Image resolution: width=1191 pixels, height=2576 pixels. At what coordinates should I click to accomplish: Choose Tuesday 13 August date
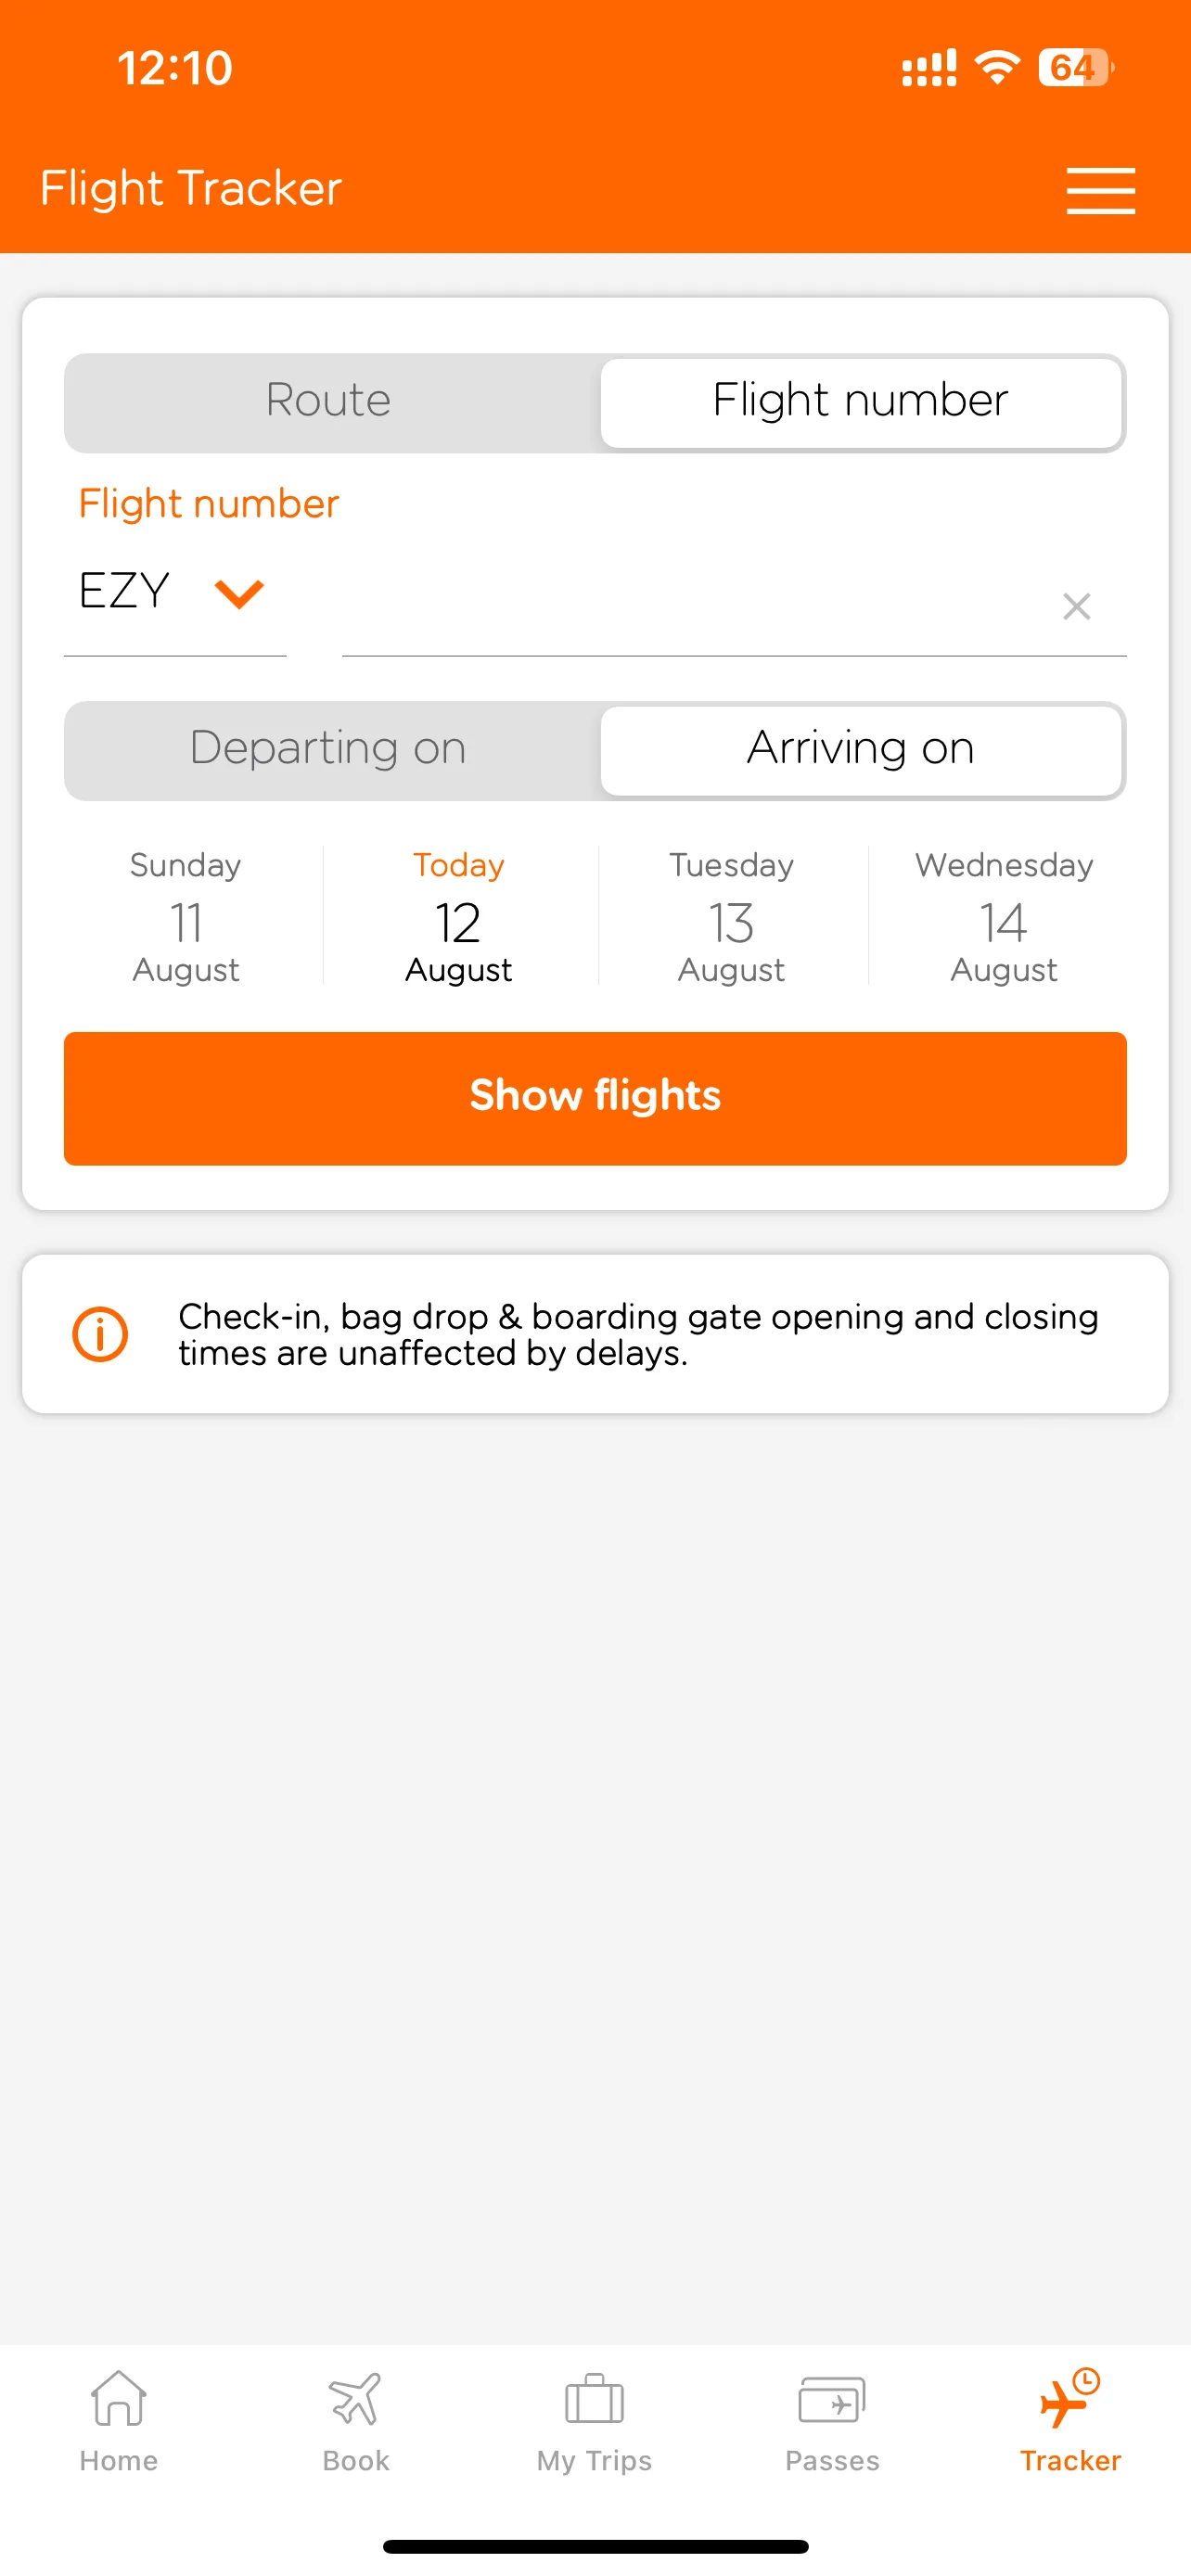[732, 916]
